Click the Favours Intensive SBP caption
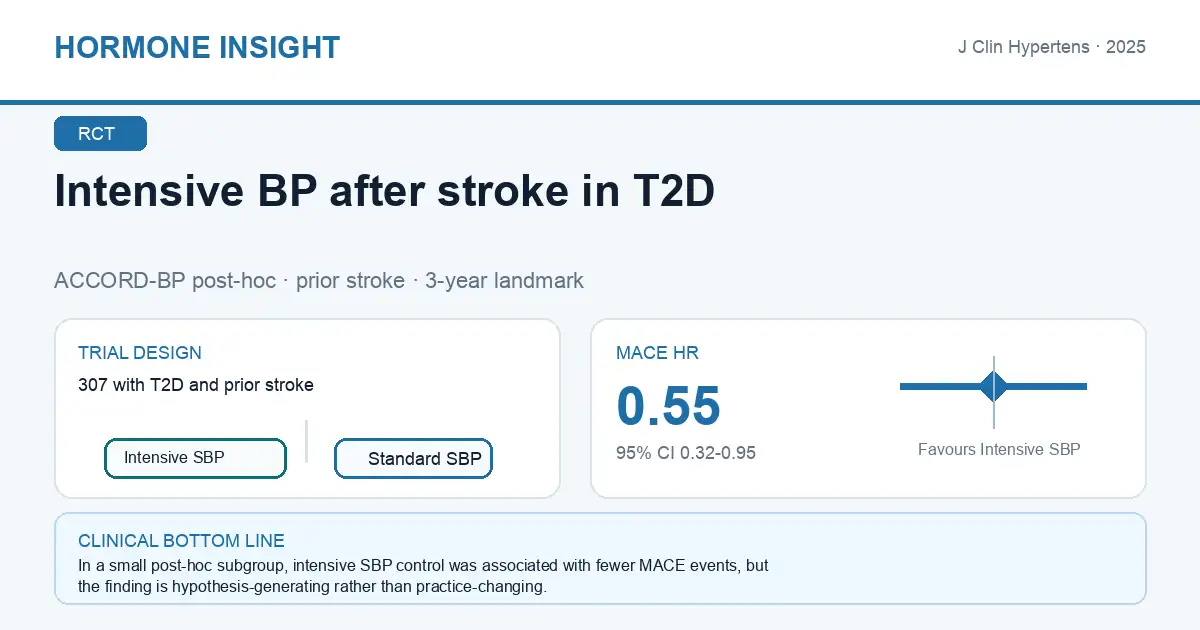The height and width of the screenshot is (630, 1200). [x=999, y=450]
